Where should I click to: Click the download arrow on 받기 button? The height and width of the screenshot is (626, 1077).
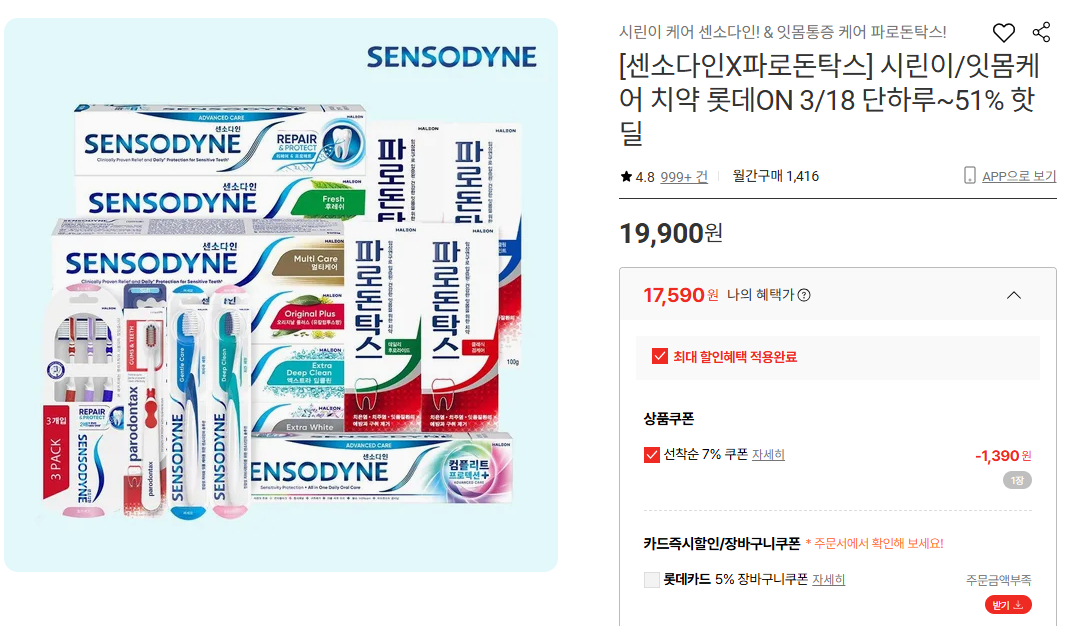pos(1018,605)
